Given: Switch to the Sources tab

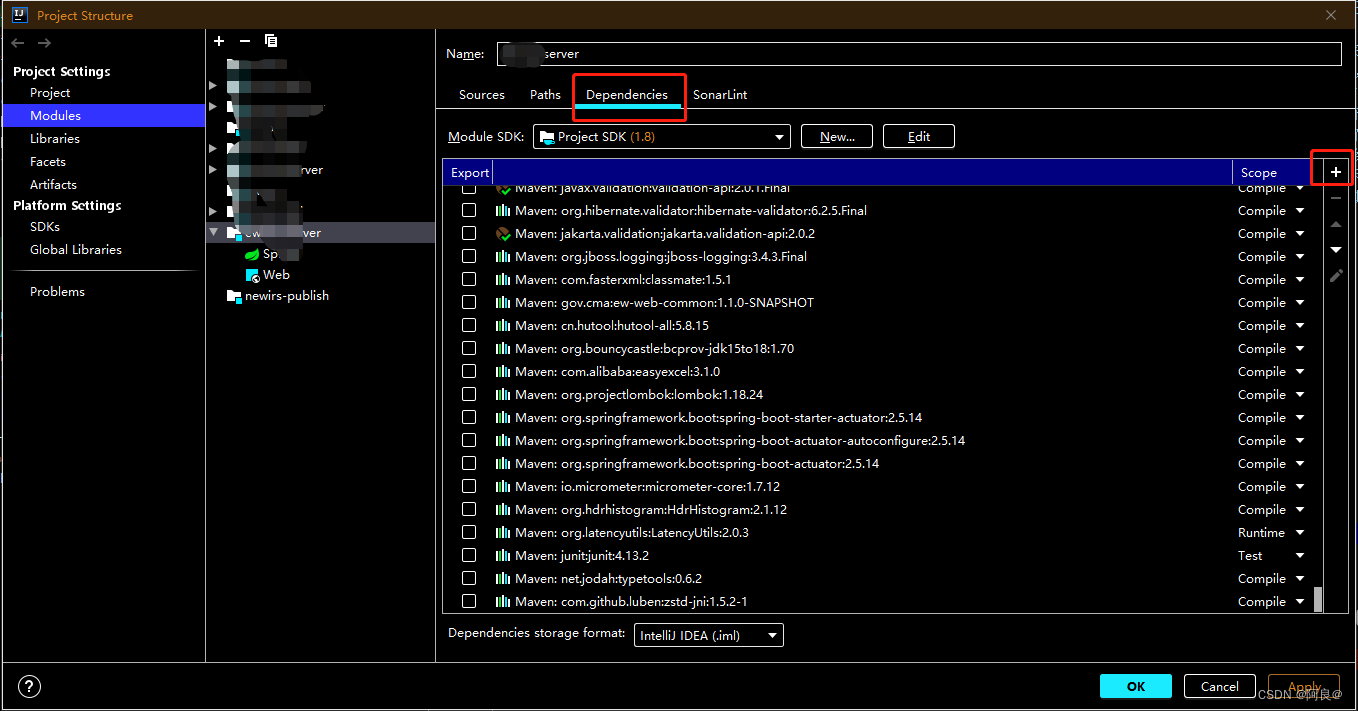Looking at the screenshot, I should [x=482, y=95].
